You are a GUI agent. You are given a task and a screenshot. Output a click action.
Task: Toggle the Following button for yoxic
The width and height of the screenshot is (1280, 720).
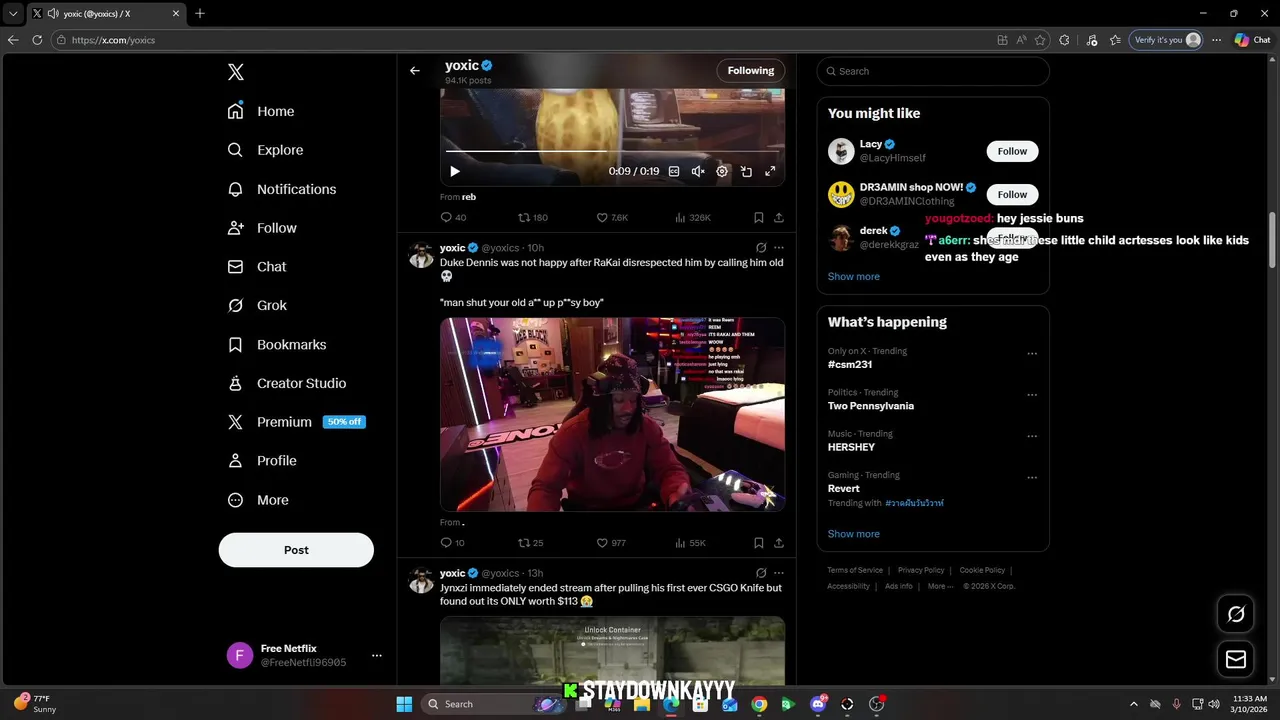(x=751, y=71)
